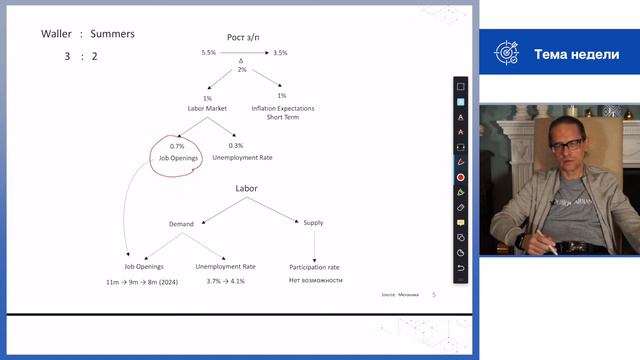Screen dimensions: 640x360
Task: Click the 'Source: Механика' footnote
Action: point(400,295)
